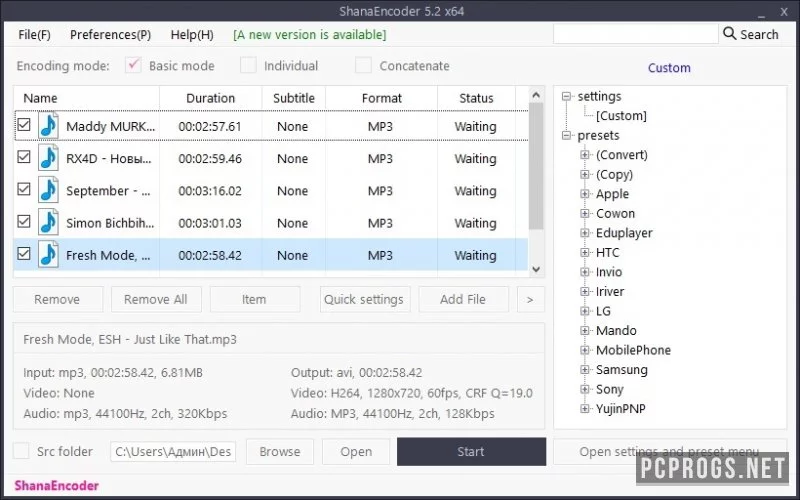Uncheck the RX4D file checkbox

tap(24, 157)
